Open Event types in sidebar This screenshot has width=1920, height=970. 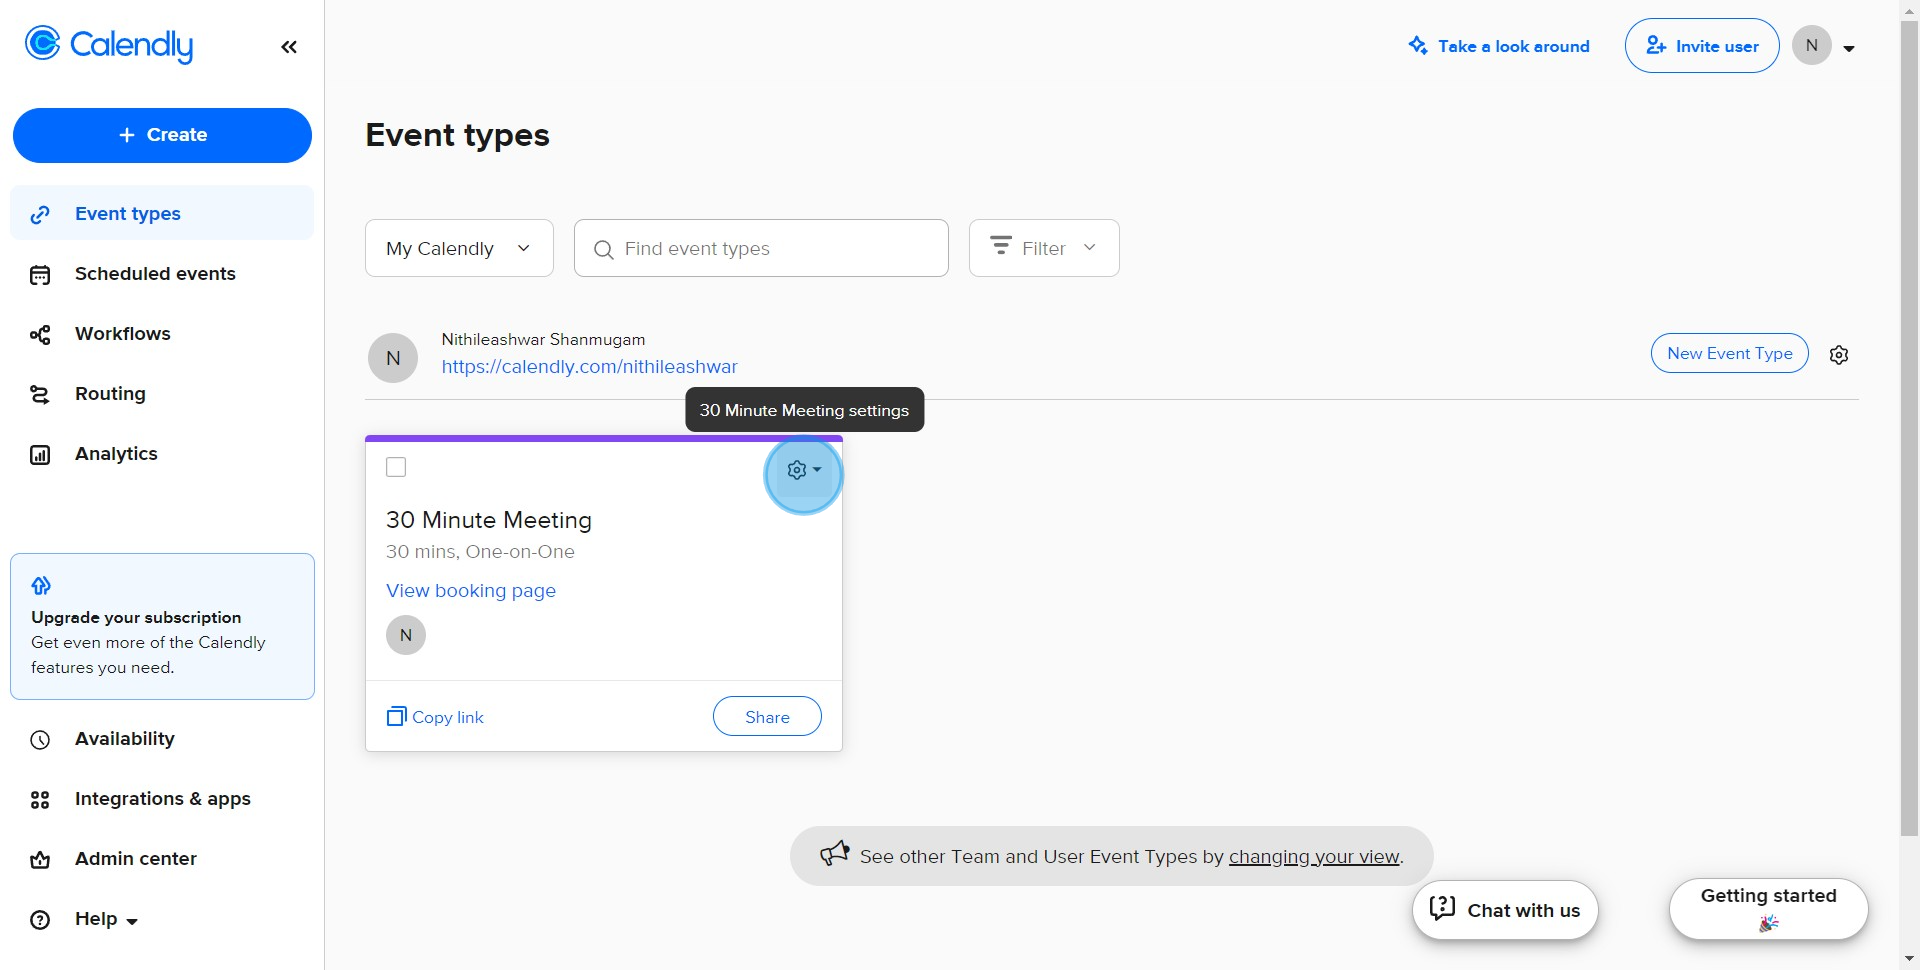[x=162, y=213]
